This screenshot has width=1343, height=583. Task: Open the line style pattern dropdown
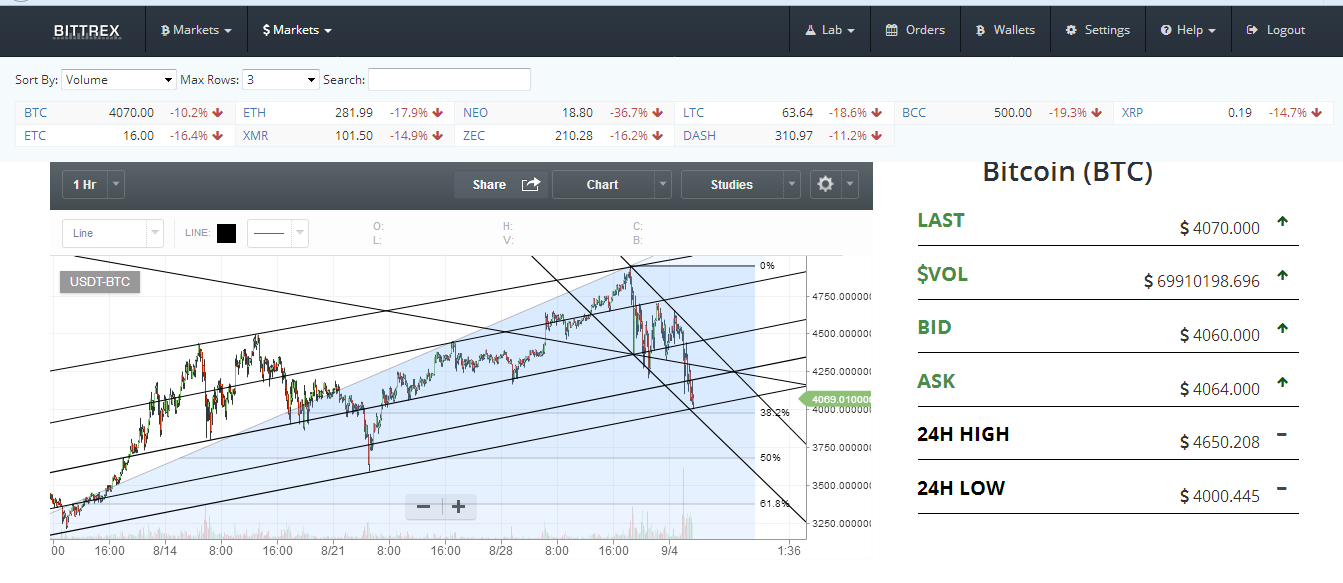[277, 233]
